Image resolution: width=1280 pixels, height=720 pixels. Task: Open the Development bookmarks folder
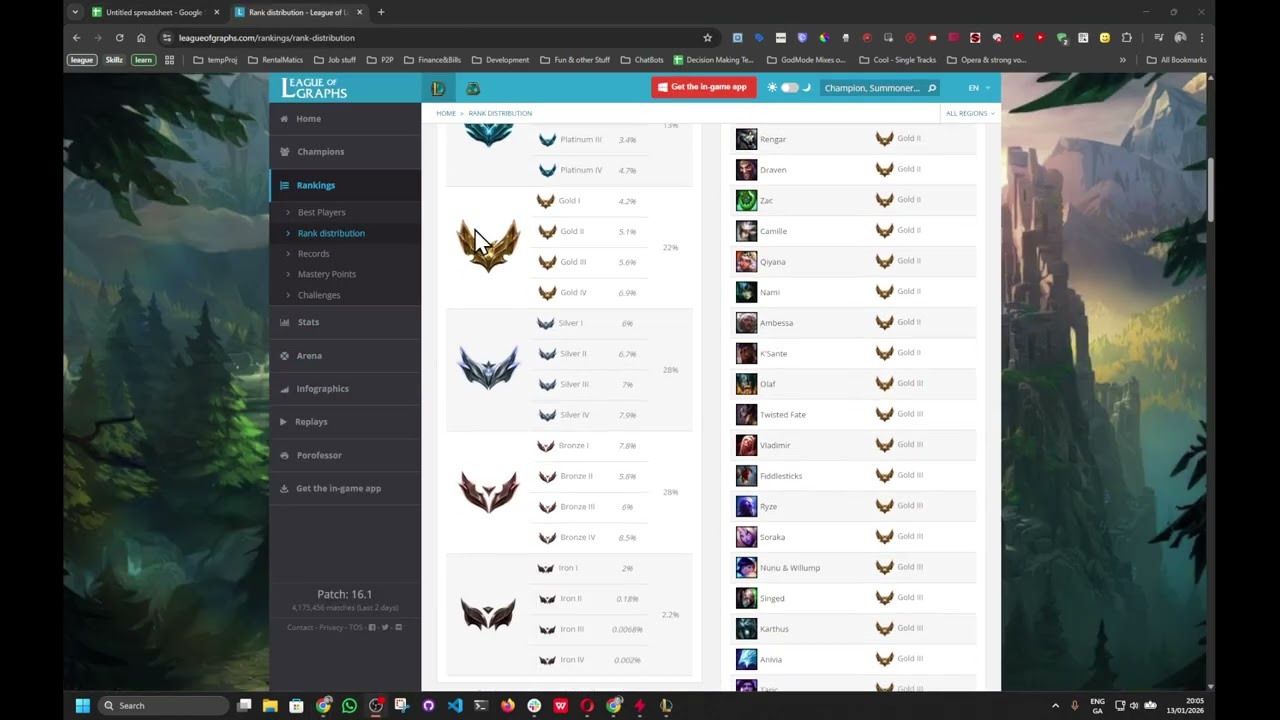click(x=500, y=60)
